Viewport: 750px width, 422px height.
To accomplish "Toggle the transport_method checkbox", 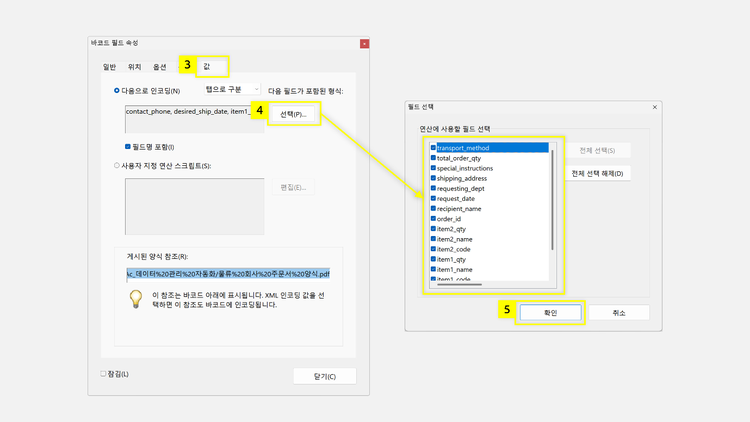I will click(433, 148).
